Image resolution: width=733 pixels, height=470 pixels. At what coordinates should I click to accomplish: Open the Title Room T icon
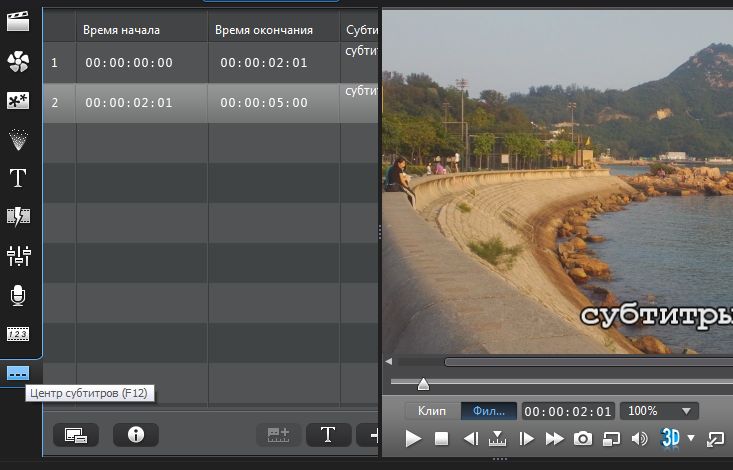pos(18,178)
